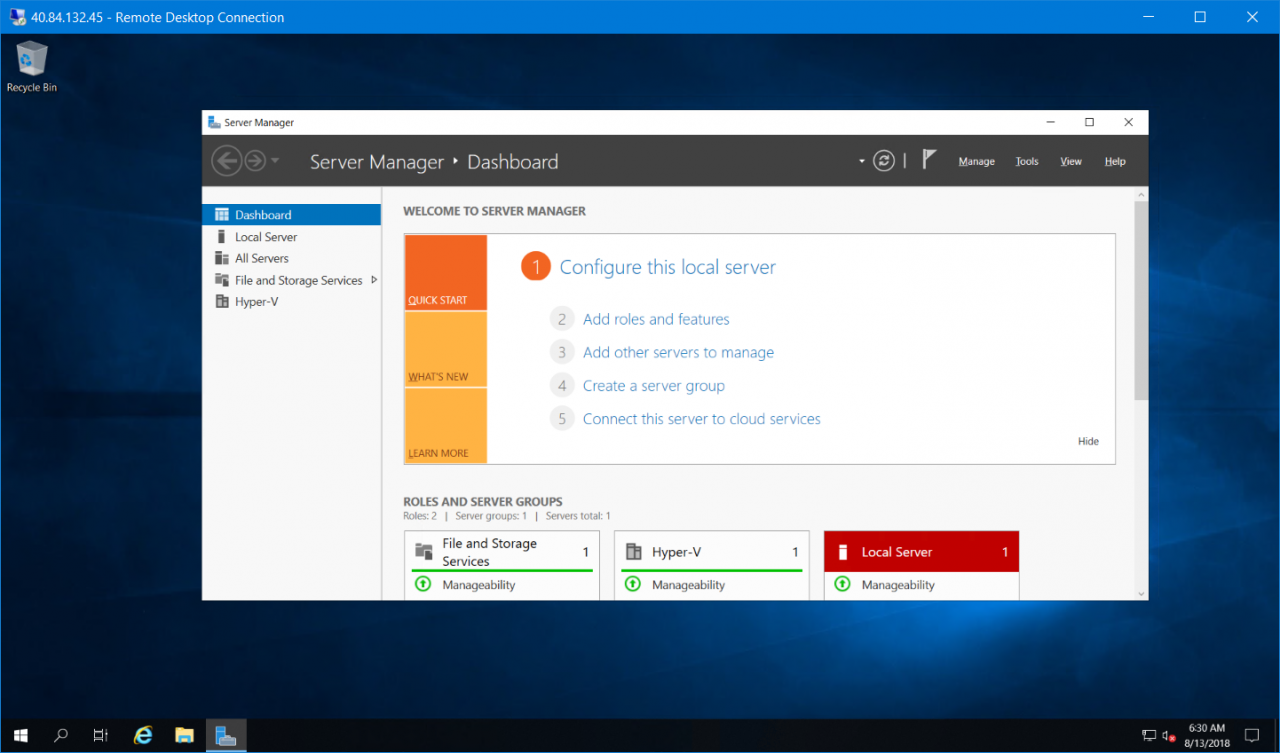Open the Tools menu
The width and height of the screenshot is (1280, 753).
click(x=1027, y=161)
